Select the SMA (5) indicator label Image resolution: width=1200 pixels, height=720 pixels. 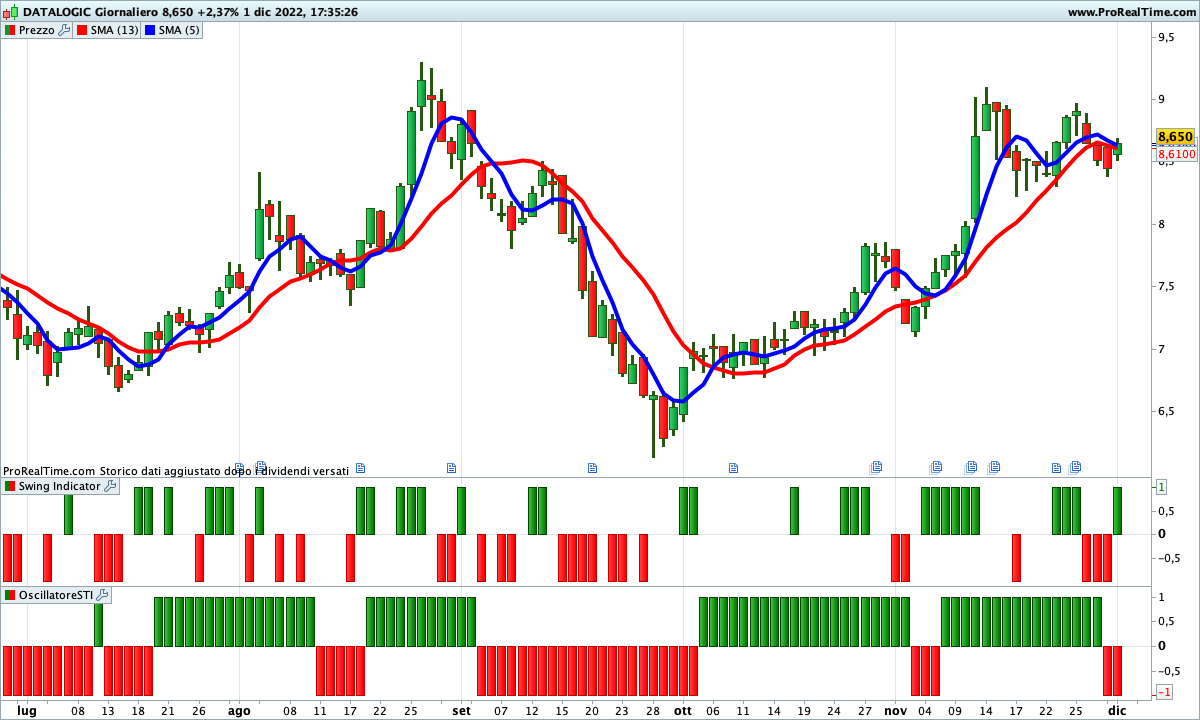pos(179,30)
